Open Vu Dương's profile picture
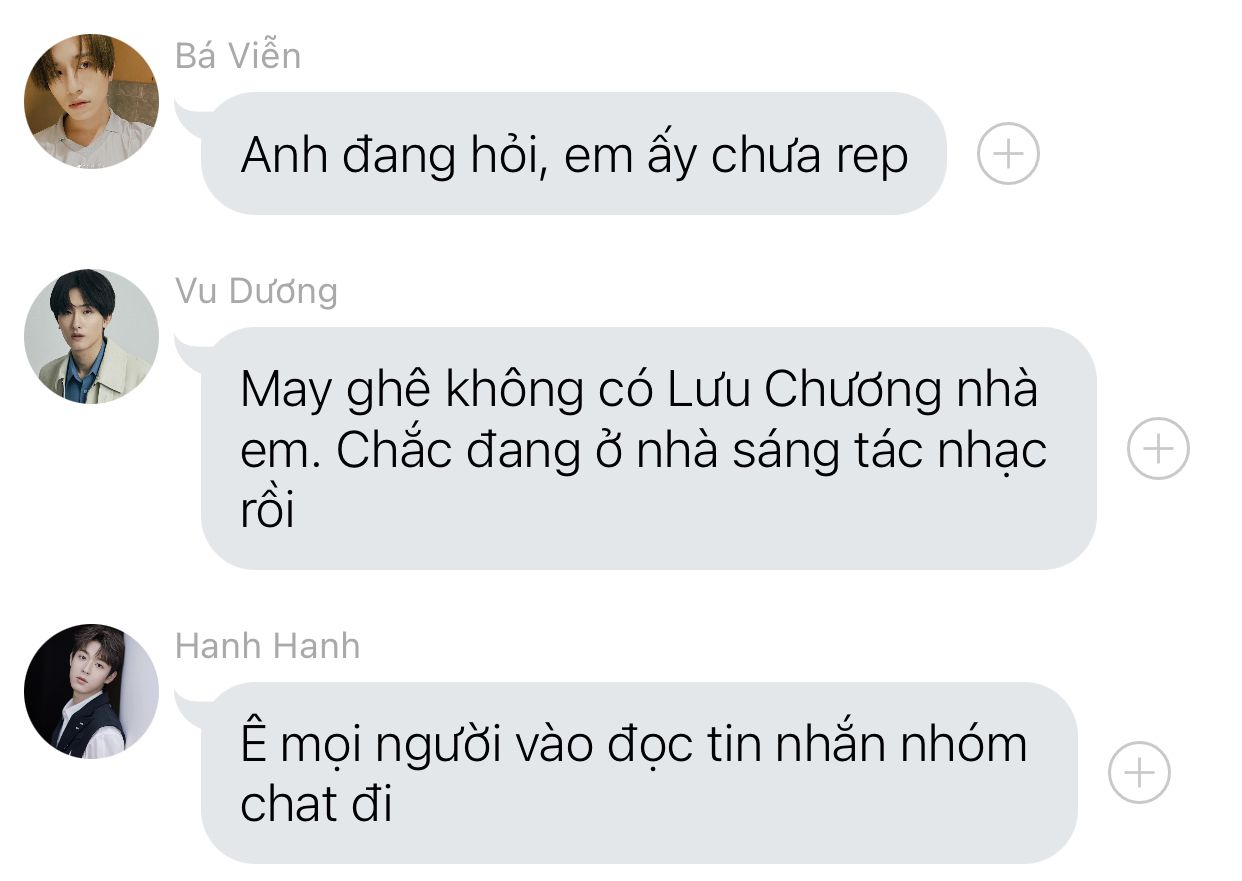 click(91, 336)
